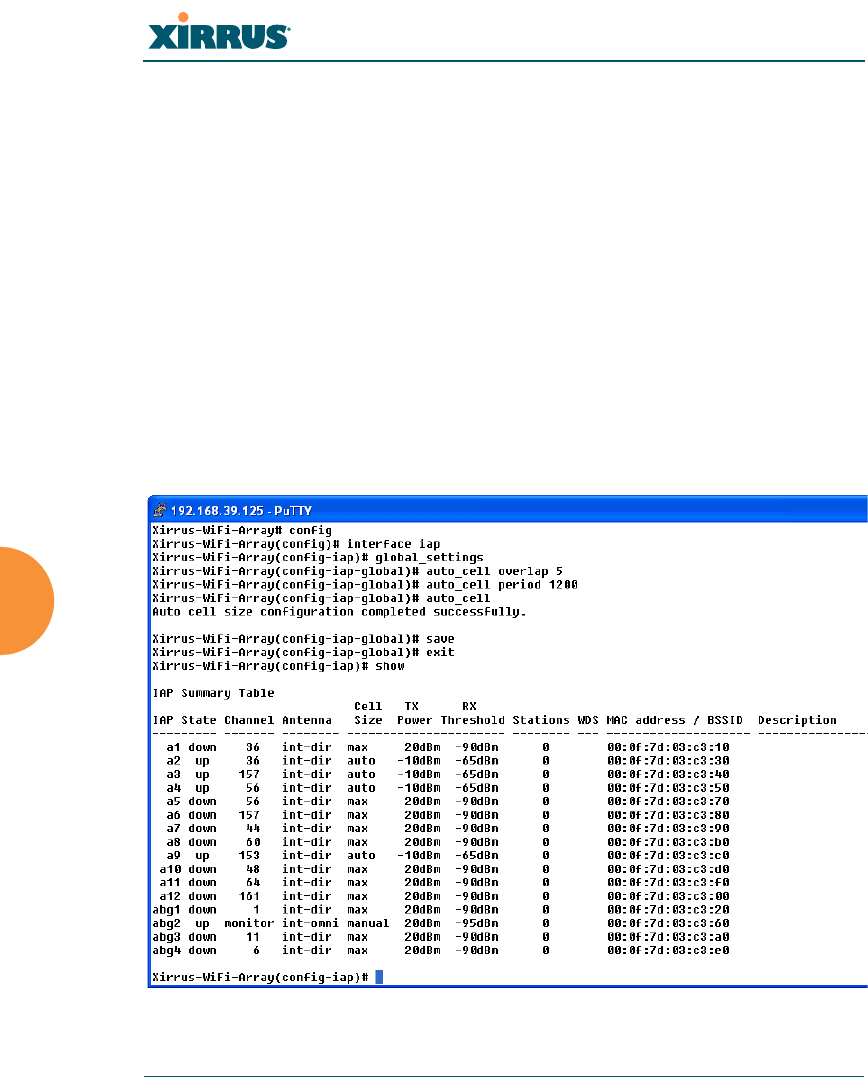
Task: Click the 'interface iap' command line
Action: coord(296,544)
